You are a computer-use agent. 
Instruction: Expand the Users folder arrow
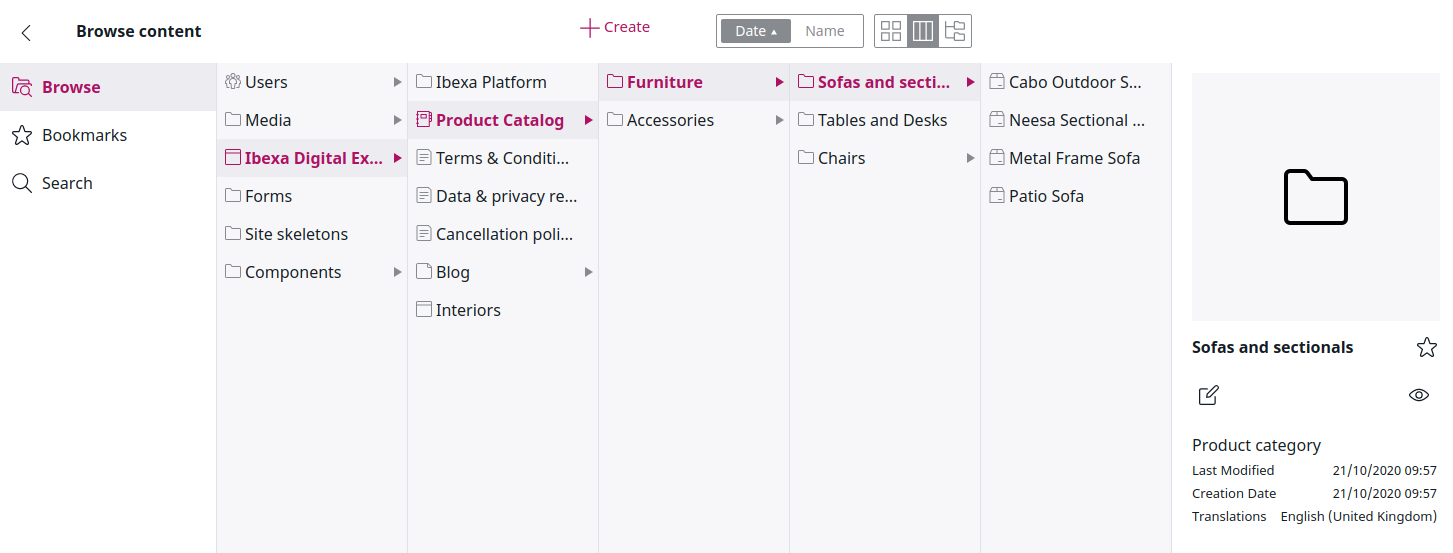(398, 82)
